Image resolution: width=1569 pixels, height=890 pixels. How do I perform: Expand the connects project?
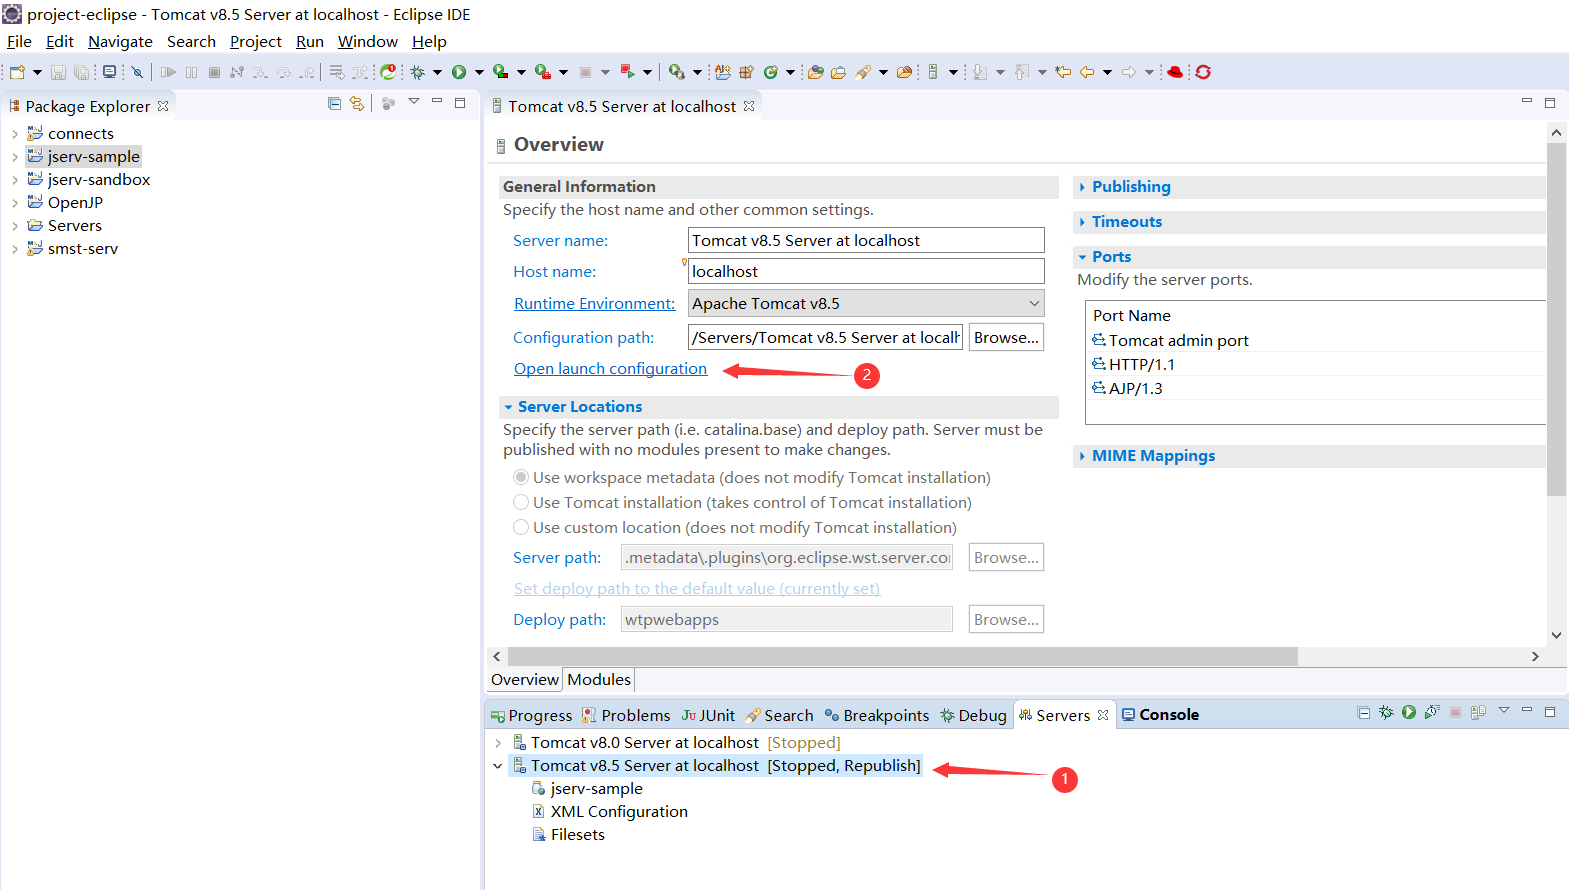[x=14, y=134]
